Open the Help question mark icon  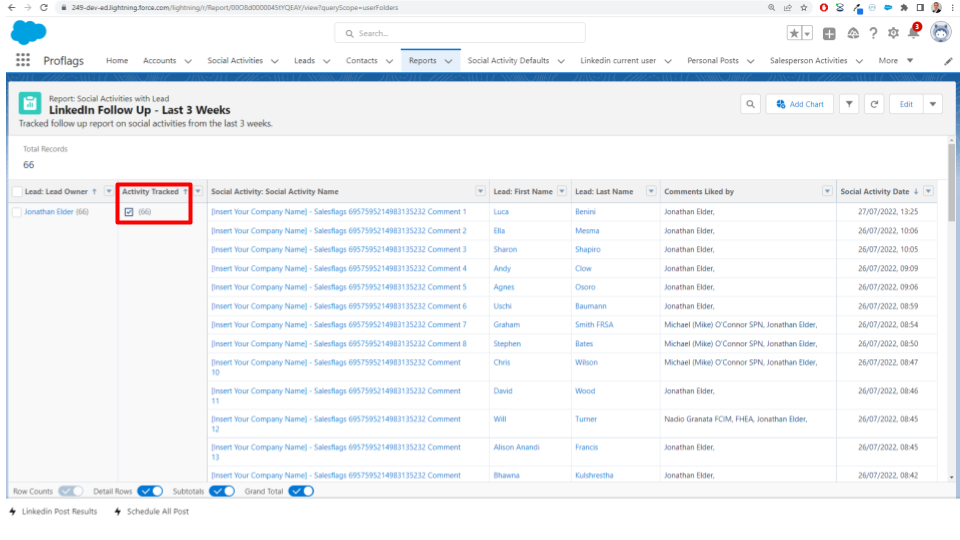coord(873,33)
